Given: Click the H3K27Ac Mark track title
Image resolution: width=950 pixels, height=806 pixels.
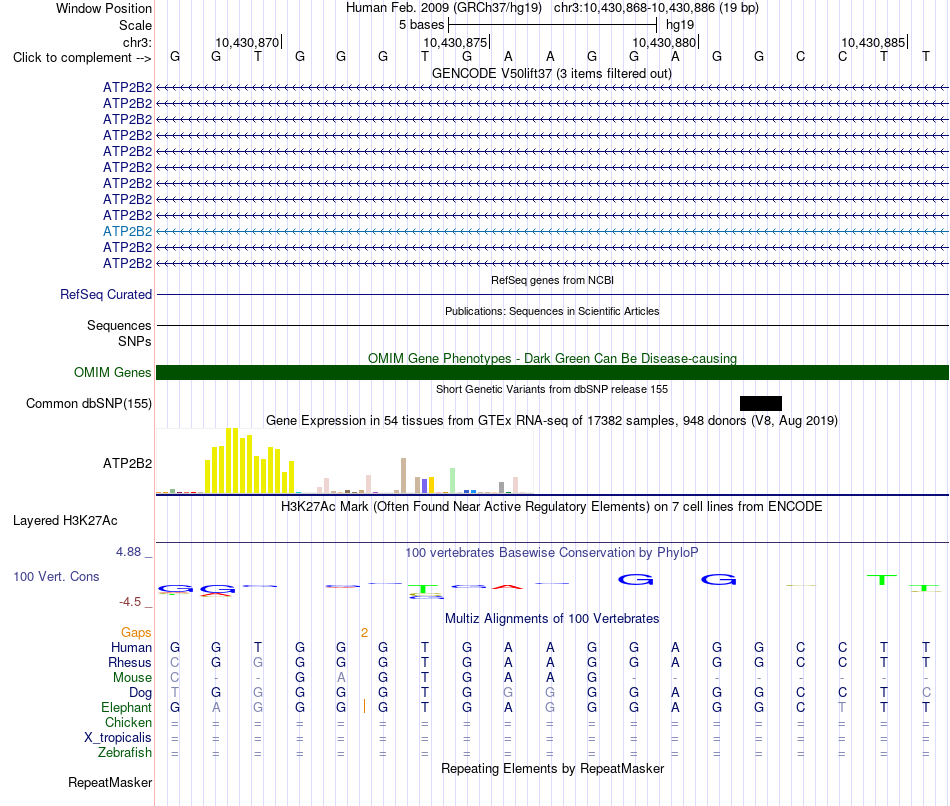Looking at the screenshot, I should (552, 507).
